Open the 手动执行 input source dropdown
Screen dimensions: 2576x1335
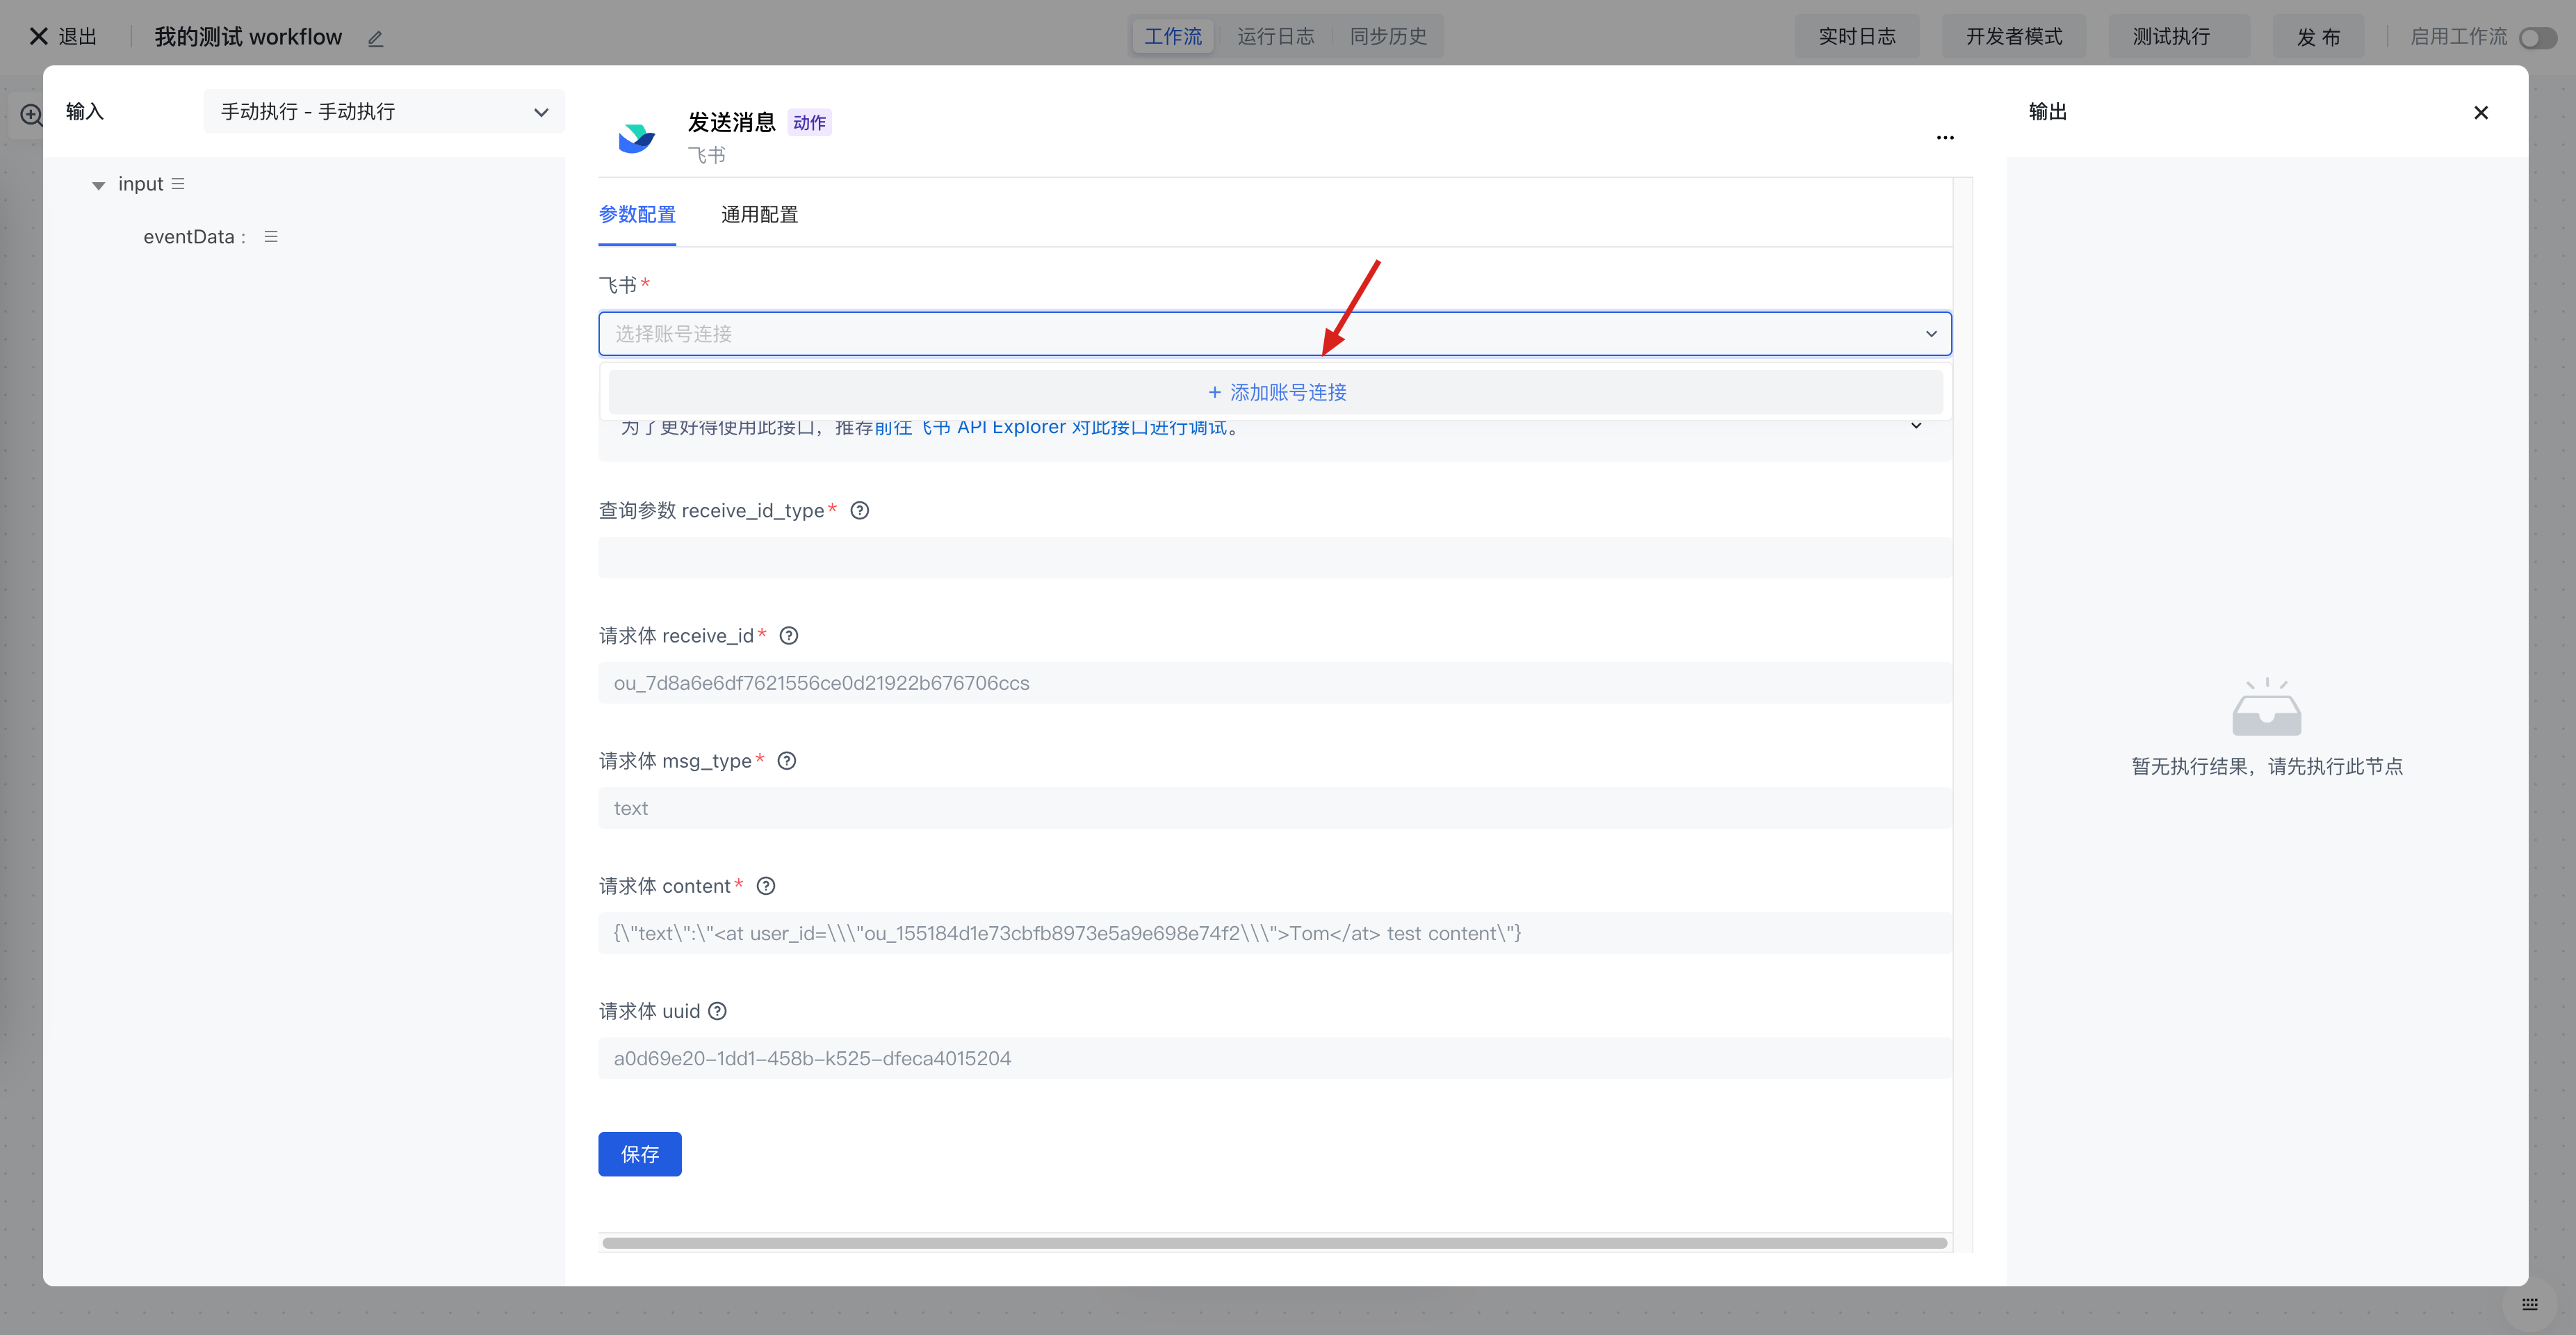(383, 112)
